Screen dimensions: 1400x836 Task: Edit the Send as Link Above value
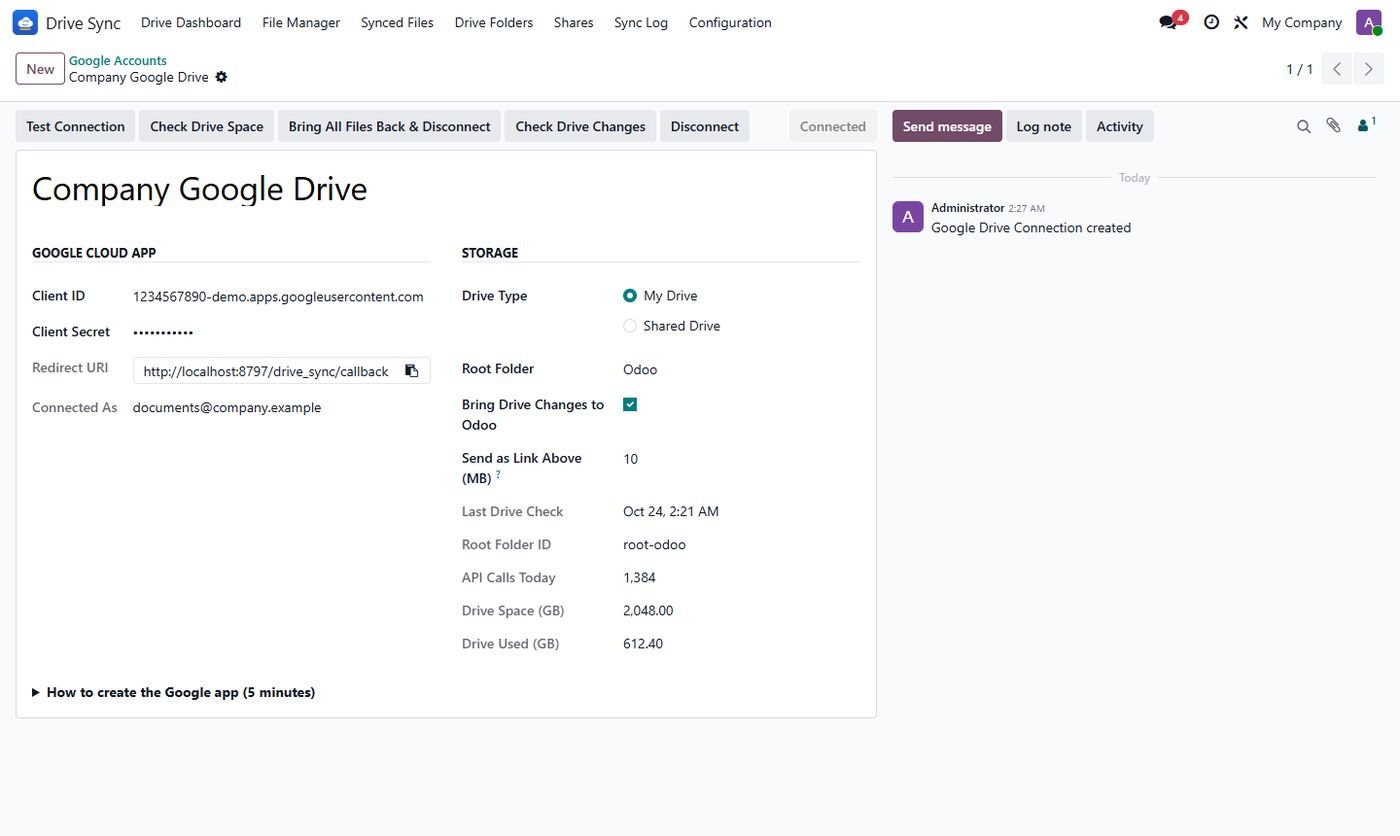741,459
